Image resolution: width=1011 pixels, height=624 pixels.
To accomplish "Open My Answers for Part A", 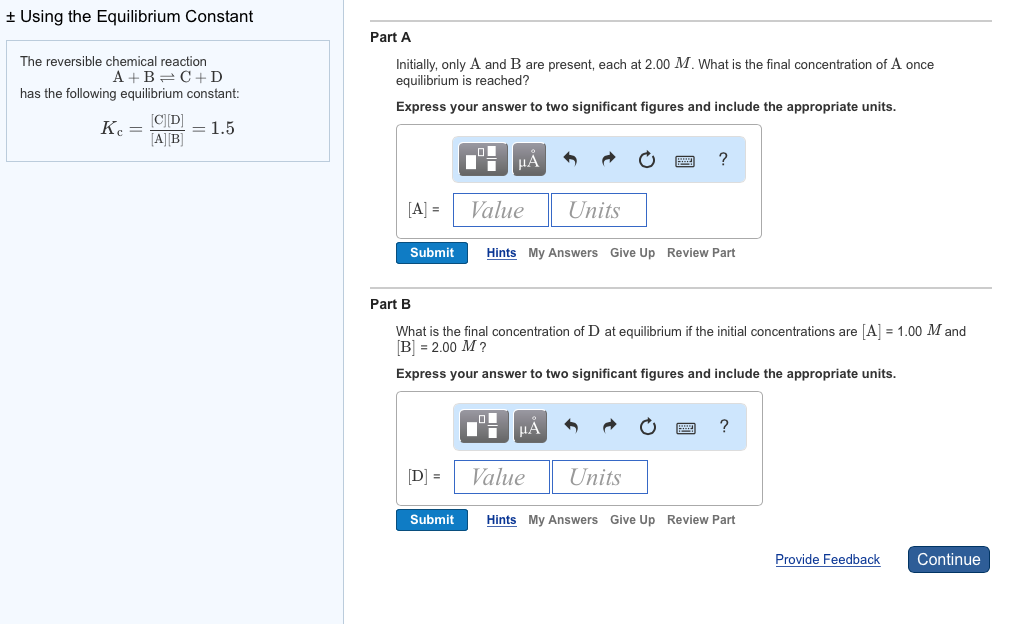I will click(x=563, y=253).
